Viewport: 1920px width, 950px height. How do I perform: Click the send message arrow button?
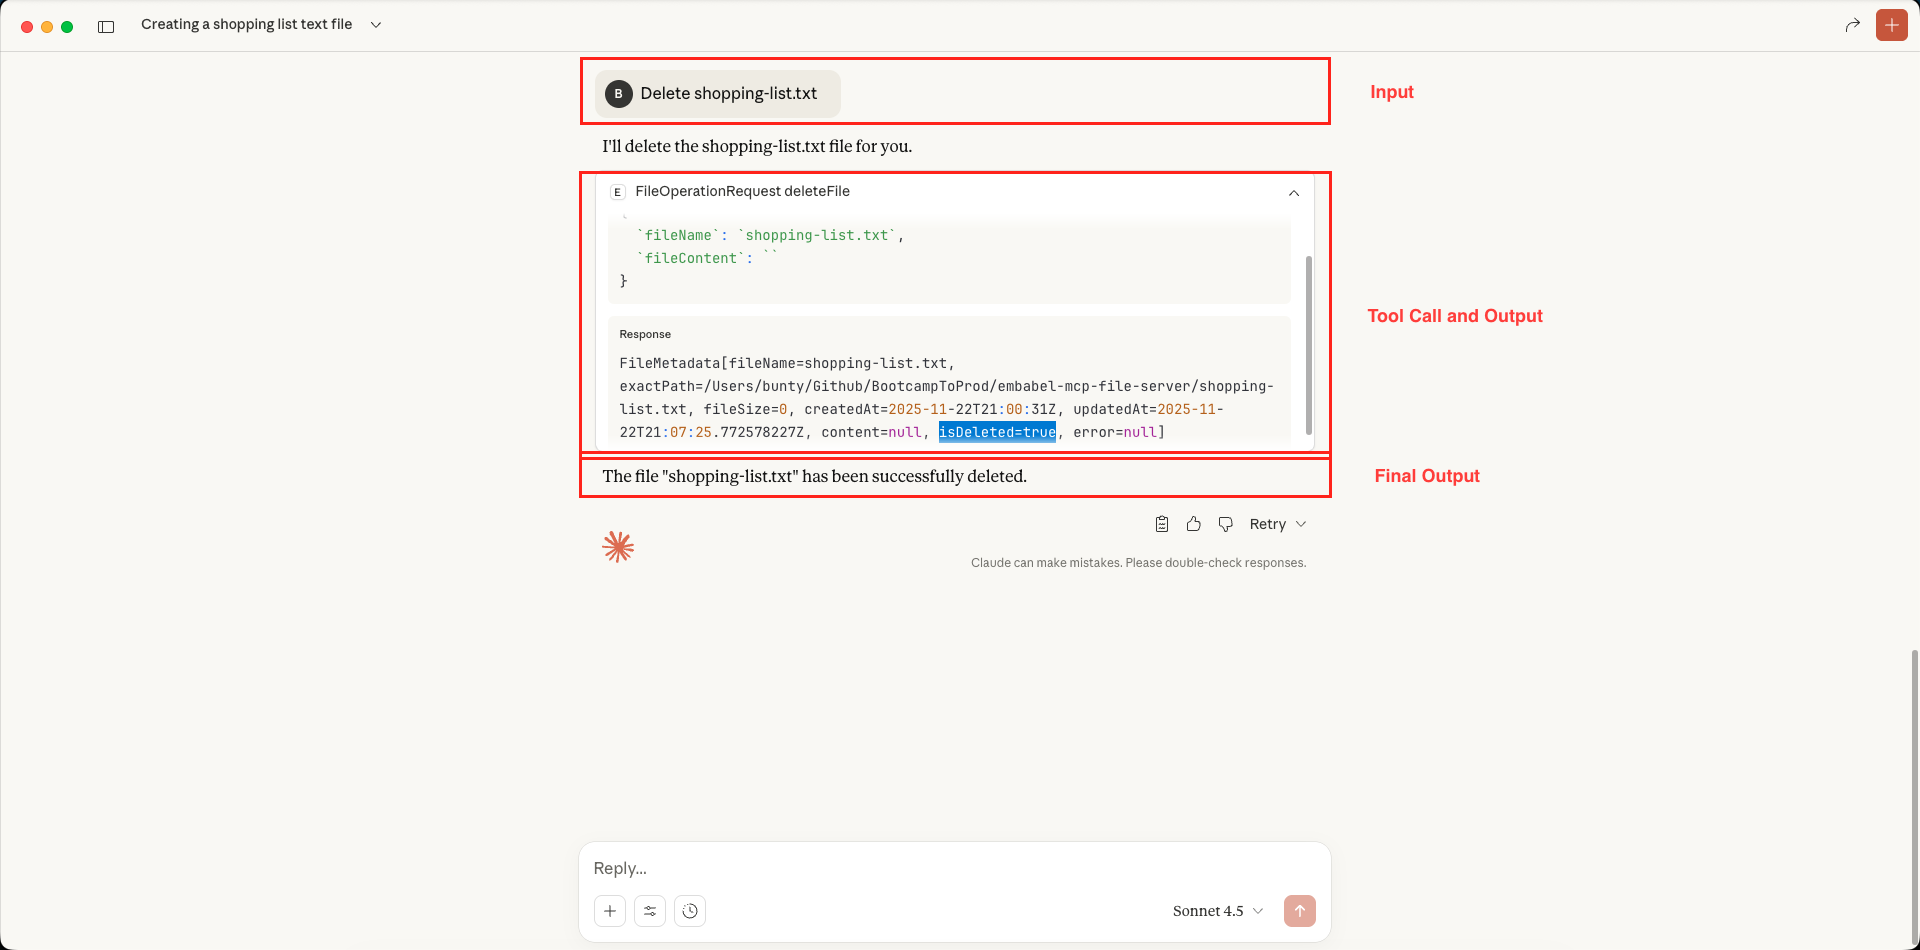click(1299, 911)
